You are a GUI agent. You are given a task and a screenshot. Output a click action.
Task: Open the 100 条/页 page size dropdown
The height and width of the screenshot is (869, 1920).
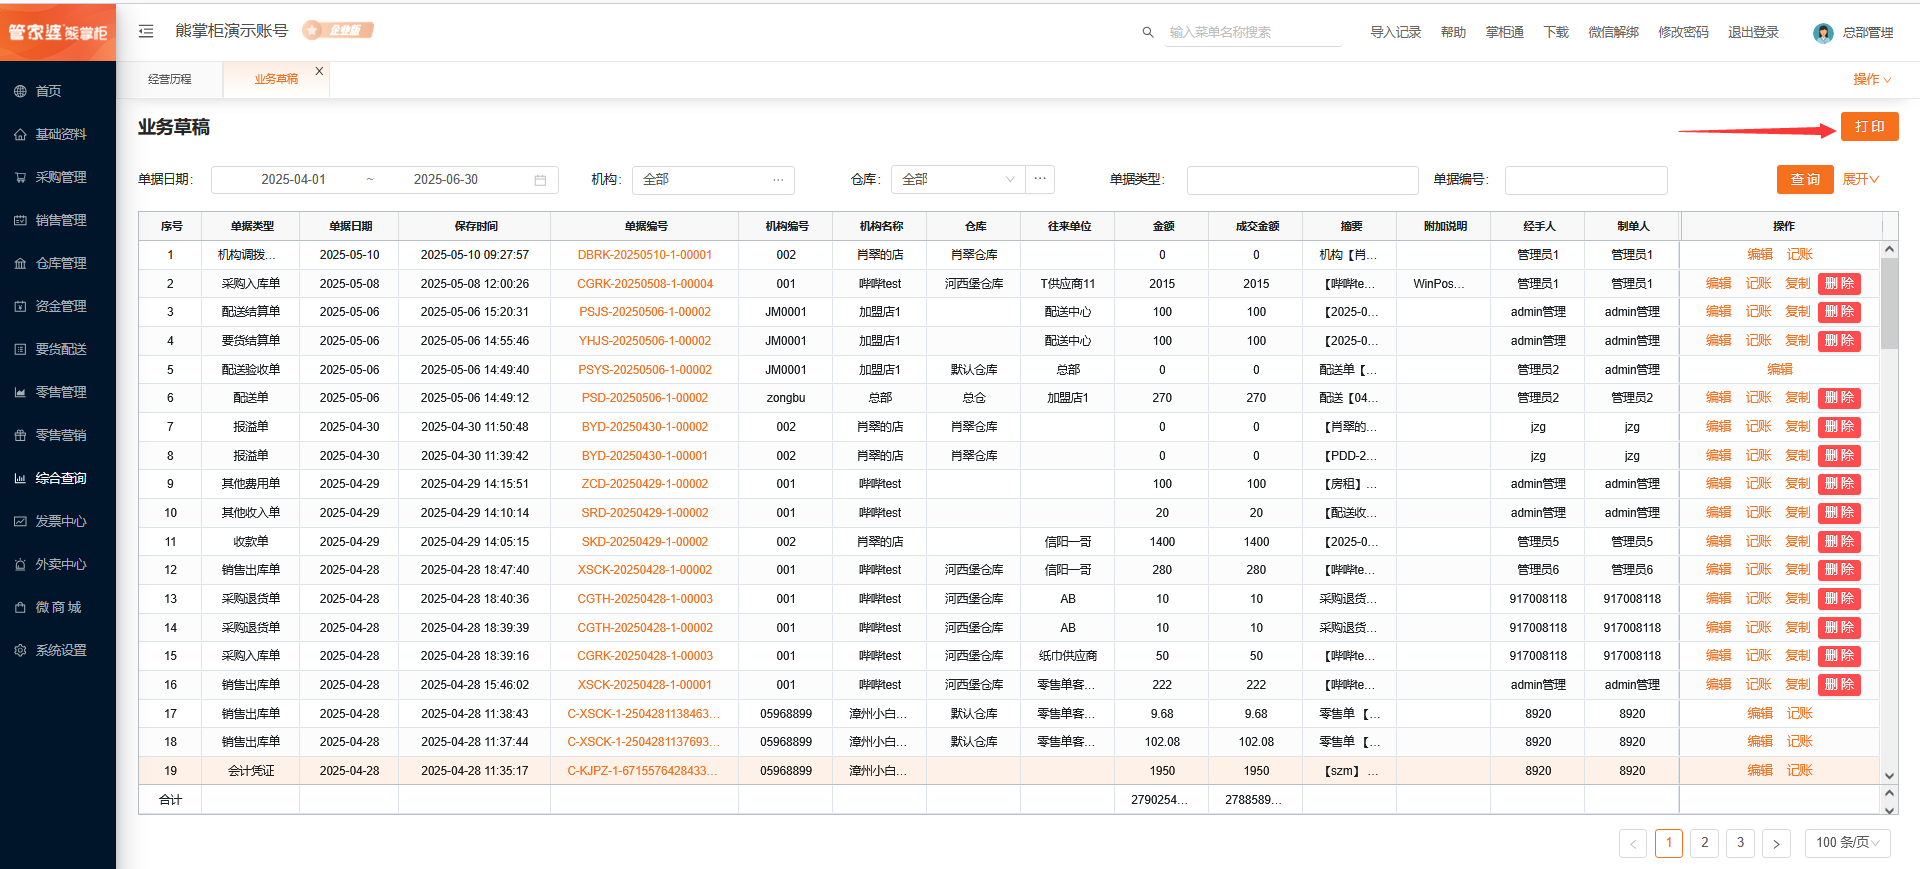1846,843
